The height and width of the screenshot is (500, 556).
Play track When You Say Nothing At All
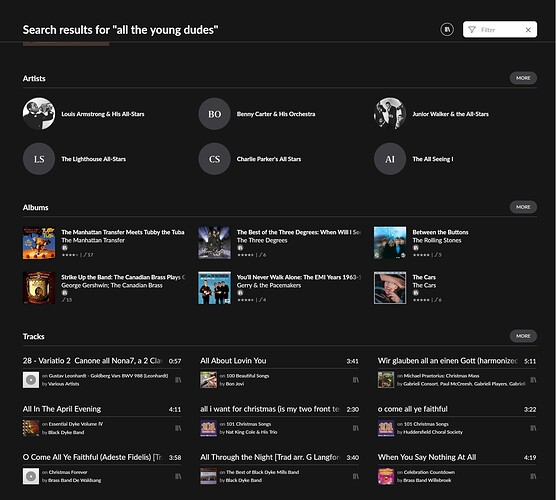(x=427, y=457)
